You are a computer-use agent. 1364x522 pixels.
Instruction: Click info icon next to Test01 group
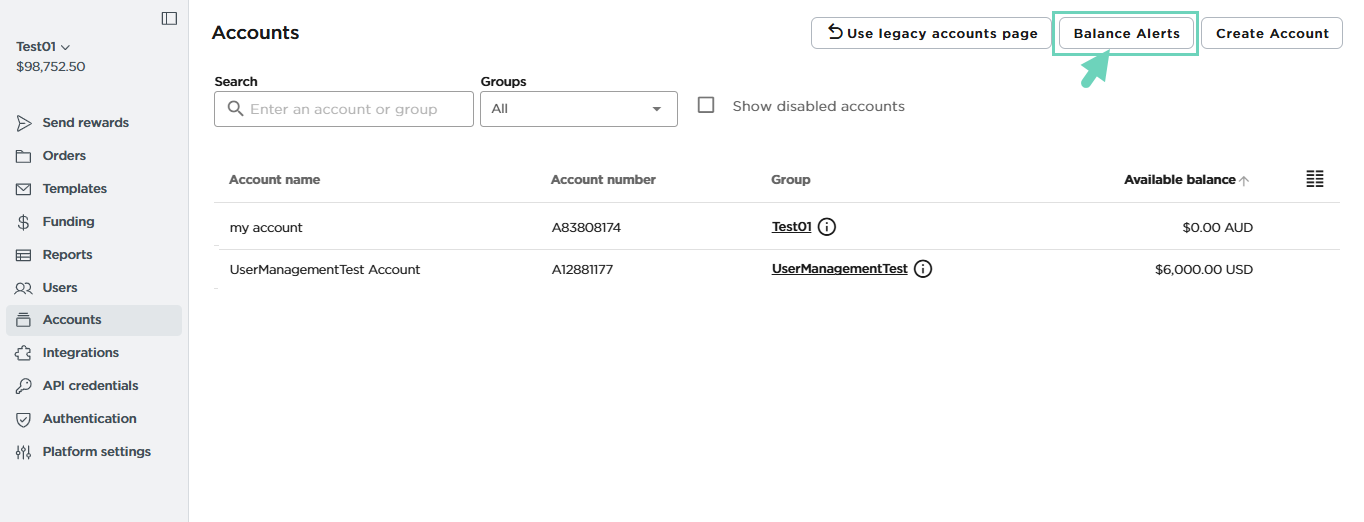coord(827,227)
